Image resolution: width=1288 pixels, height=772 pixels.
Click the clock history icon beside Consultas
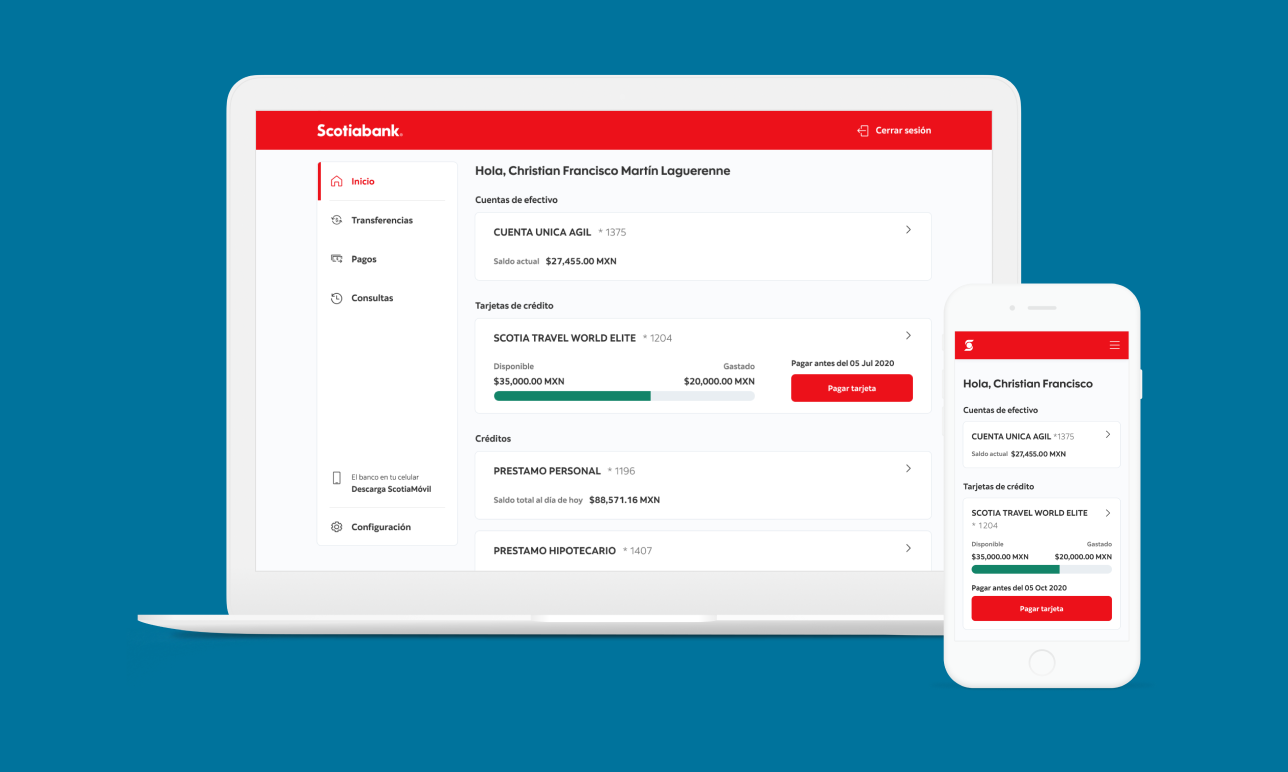337,298
